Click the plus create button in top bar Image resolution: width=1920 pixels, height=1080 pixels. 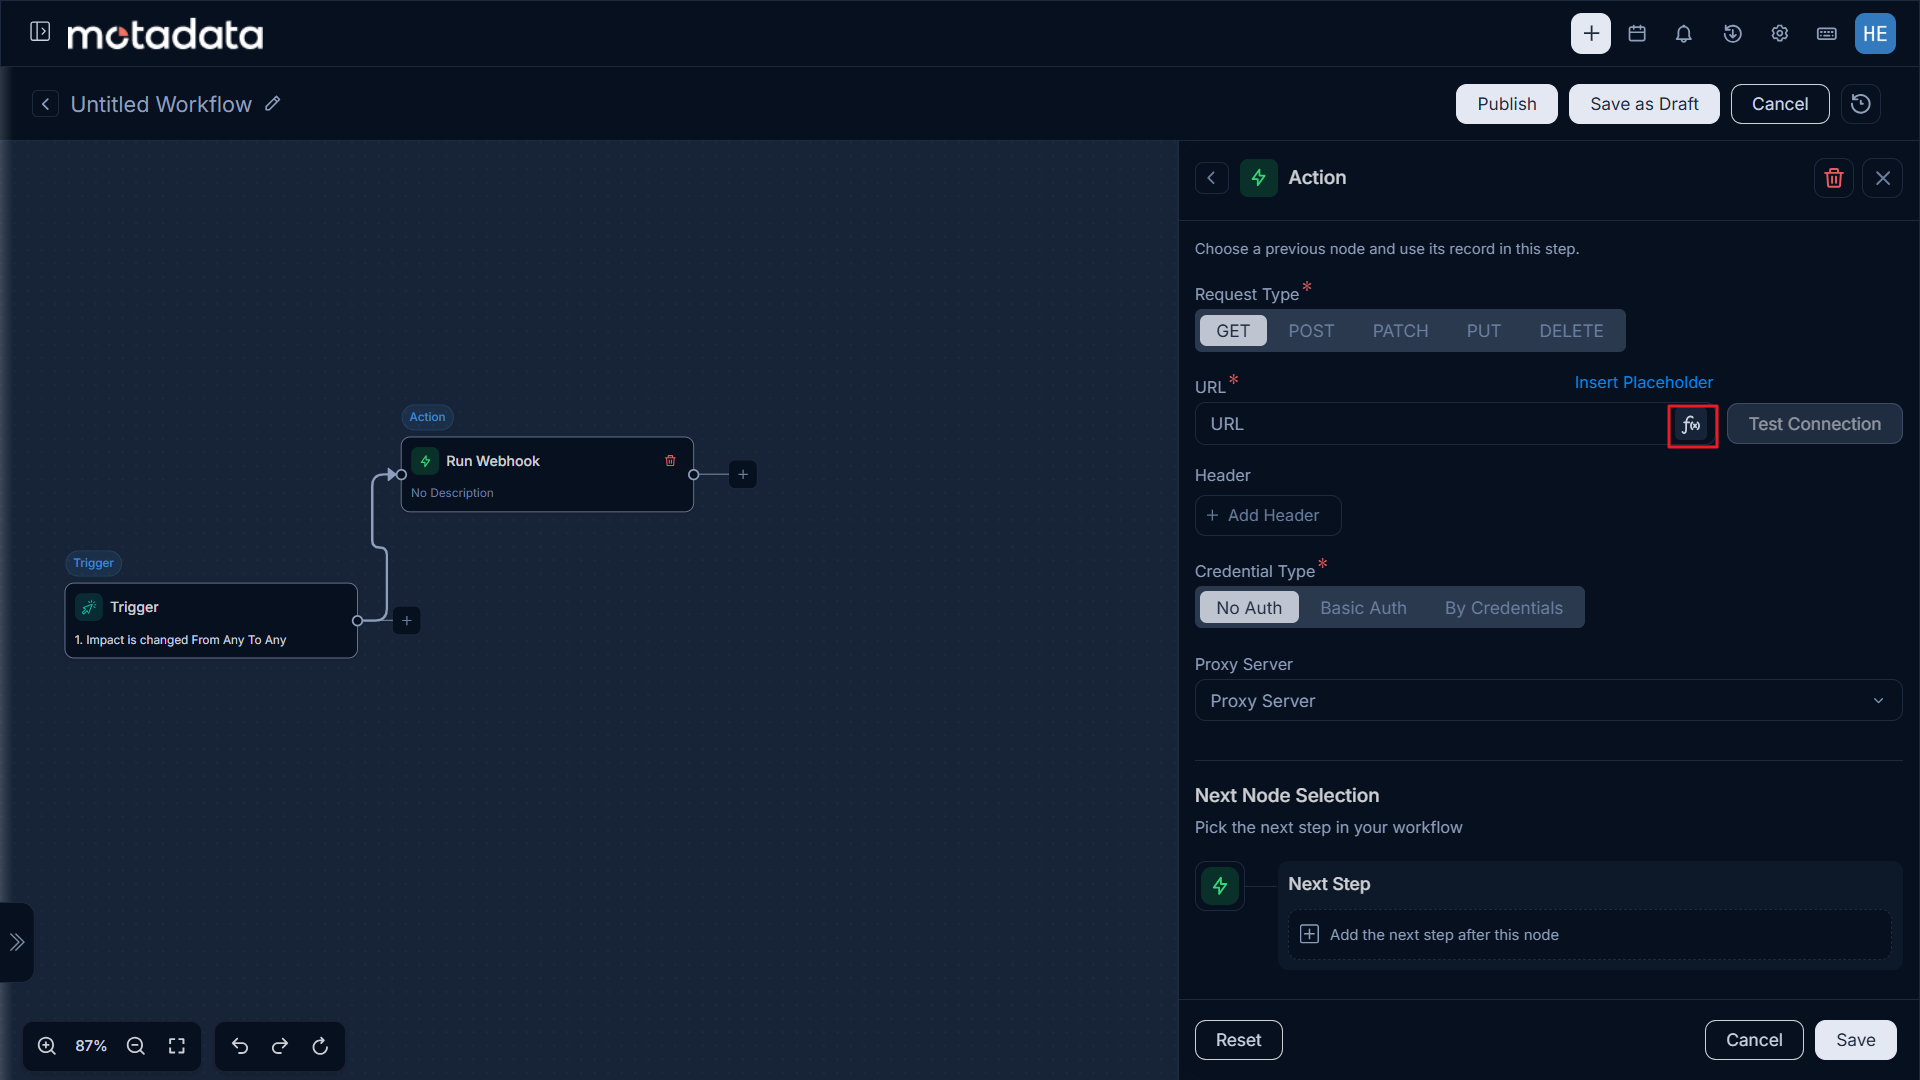pos(1590,33)
